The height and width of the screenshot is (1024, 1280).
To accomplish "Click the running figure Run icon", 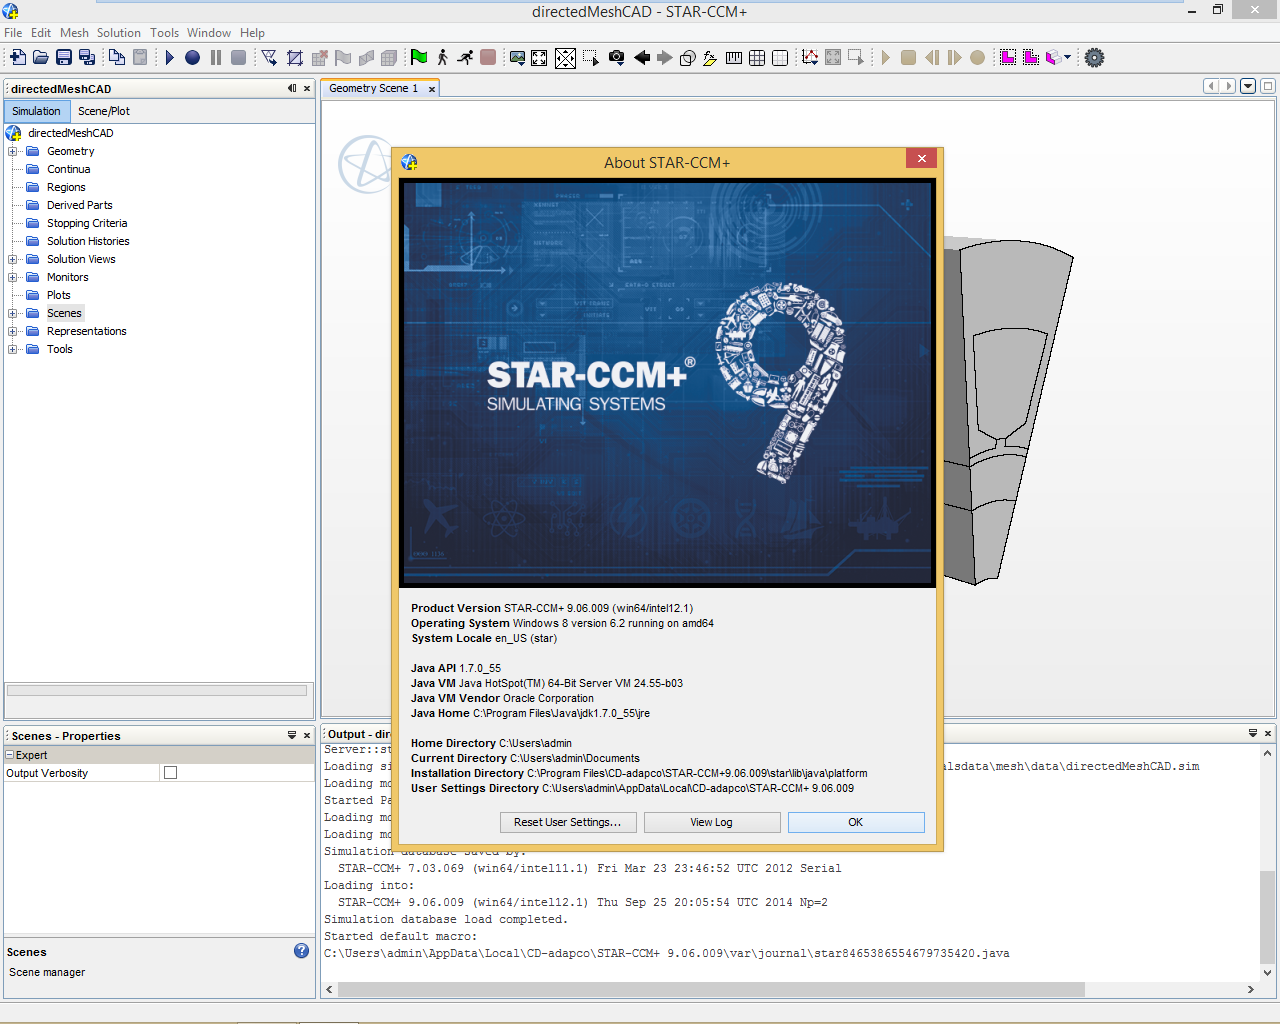I will point(465,58).
